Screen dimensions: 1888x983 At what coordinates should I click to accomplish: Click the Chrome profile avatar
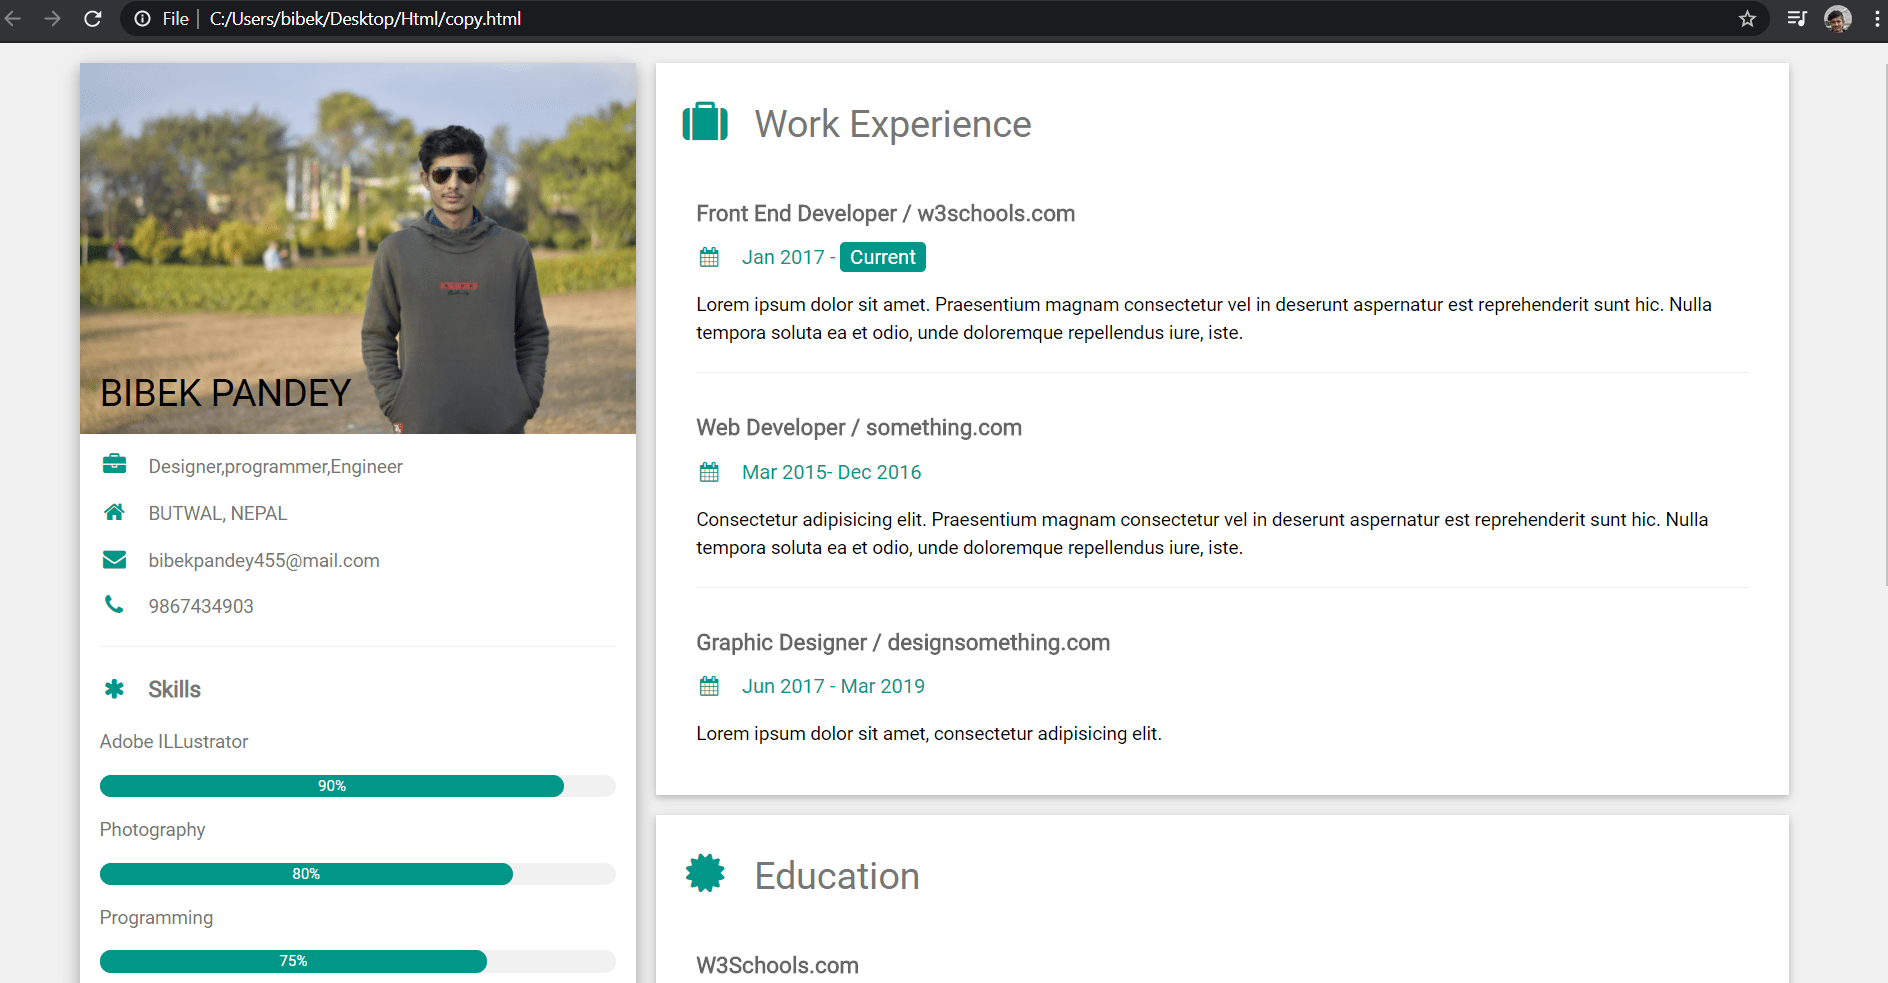pos(1837,19)
